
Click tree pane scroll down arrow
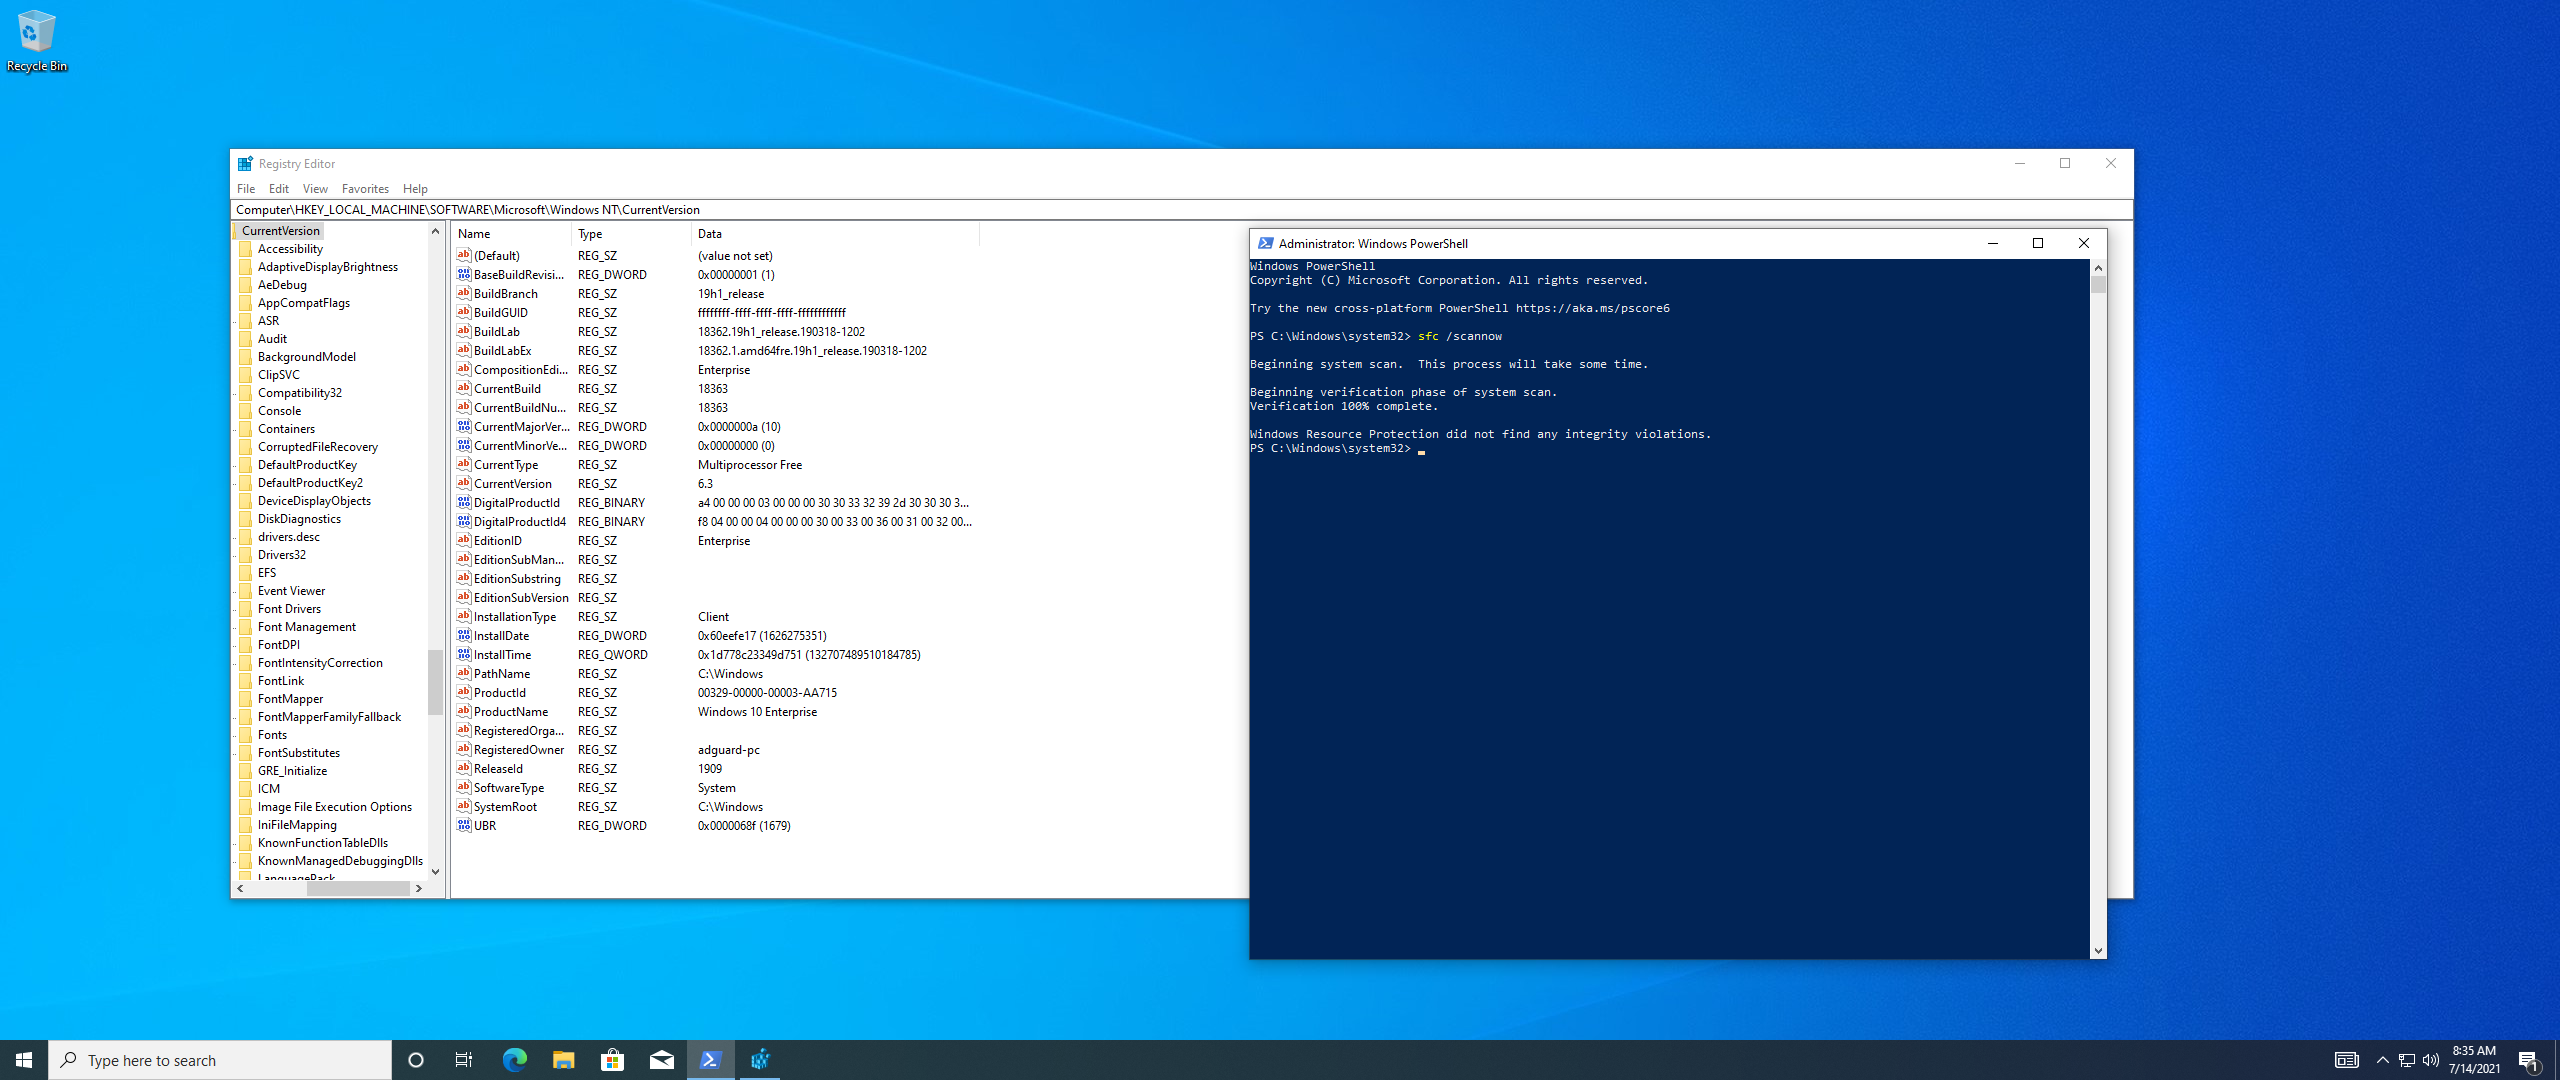435,872
